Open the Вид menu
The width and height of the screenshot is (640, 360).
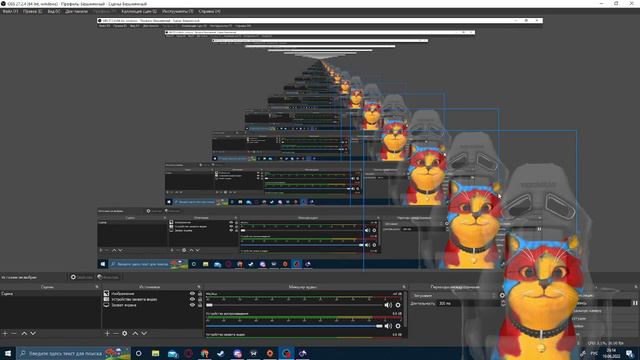pyautogui.click(x=53, y=11)
